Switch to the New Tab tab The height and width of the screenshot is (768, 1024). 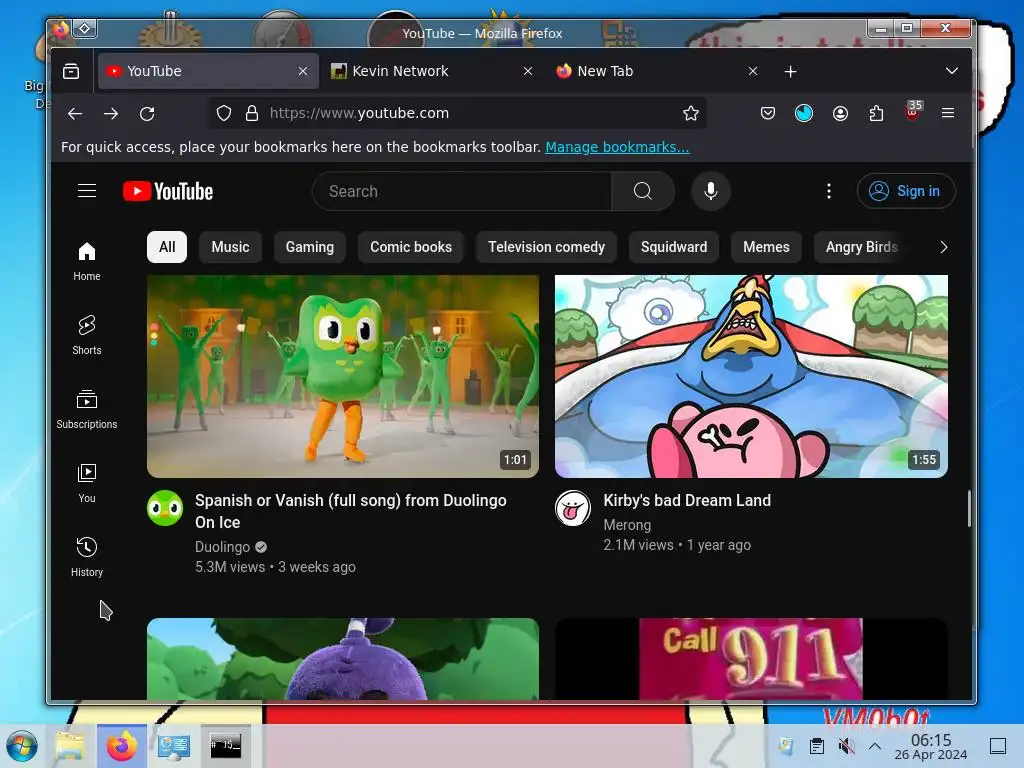(x=658, y=71)
